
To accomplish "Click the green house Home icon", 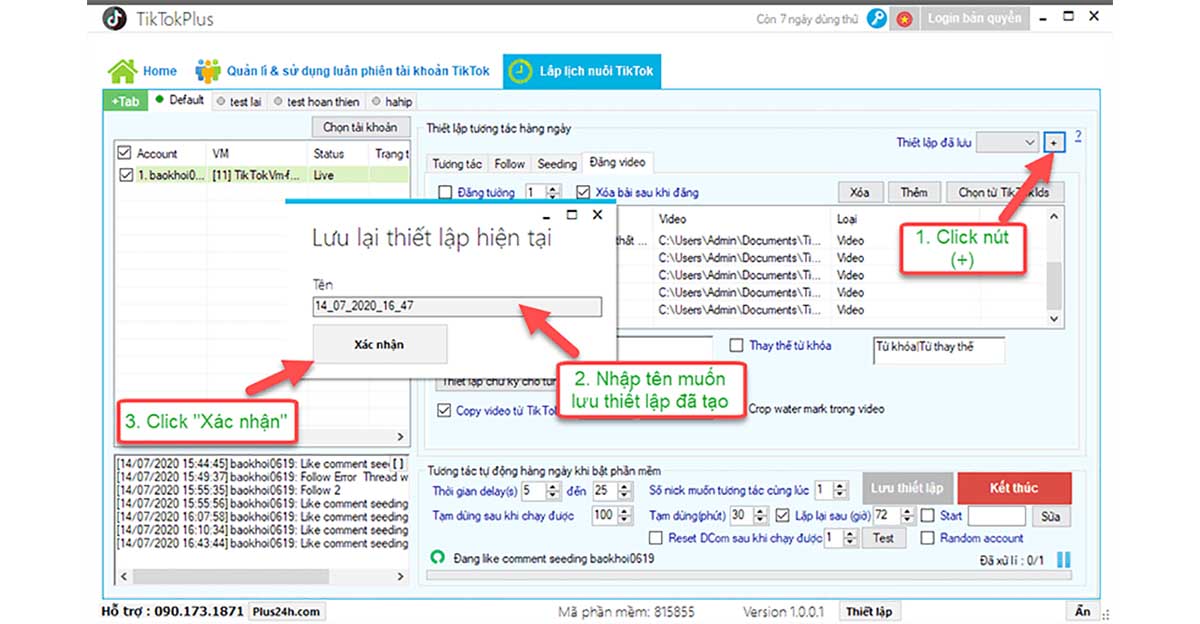I will [x=122, y=71].
